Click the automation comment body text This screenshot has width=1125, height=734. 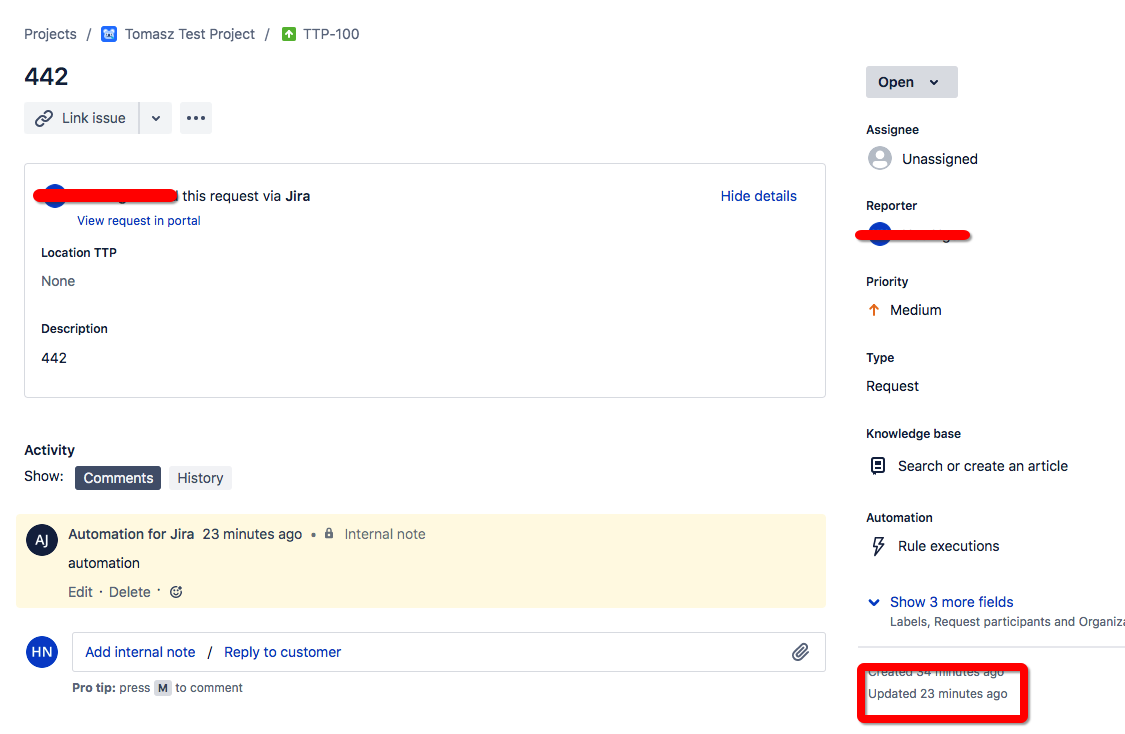click(104, 563)
